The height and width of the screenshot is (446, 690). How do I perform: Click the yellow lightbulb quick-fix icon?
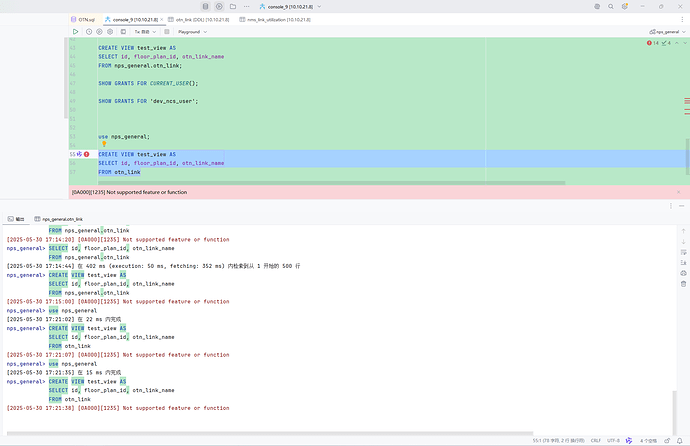[x=104, y=143]
